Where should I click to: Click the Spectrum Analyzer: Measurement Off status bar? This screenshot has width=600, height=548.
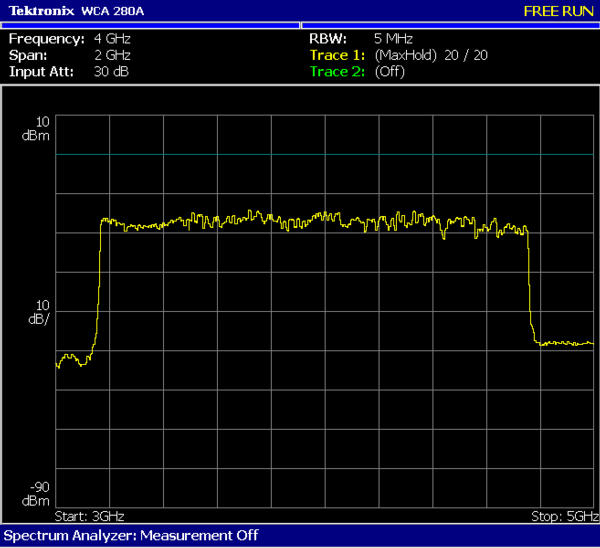coord(132,536)
